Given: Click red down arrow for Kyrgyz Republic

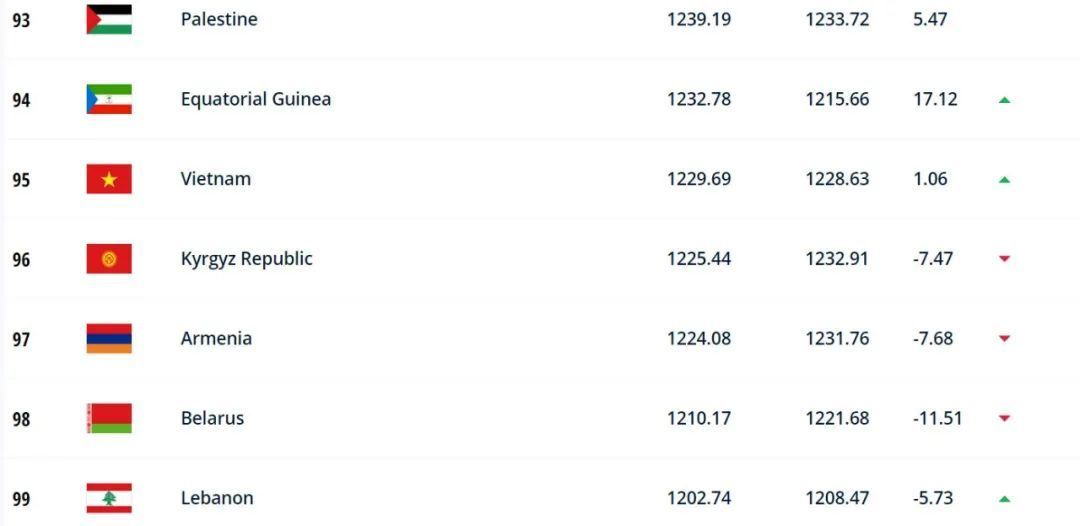Looking at the screenshot, I should (1004, 259).
